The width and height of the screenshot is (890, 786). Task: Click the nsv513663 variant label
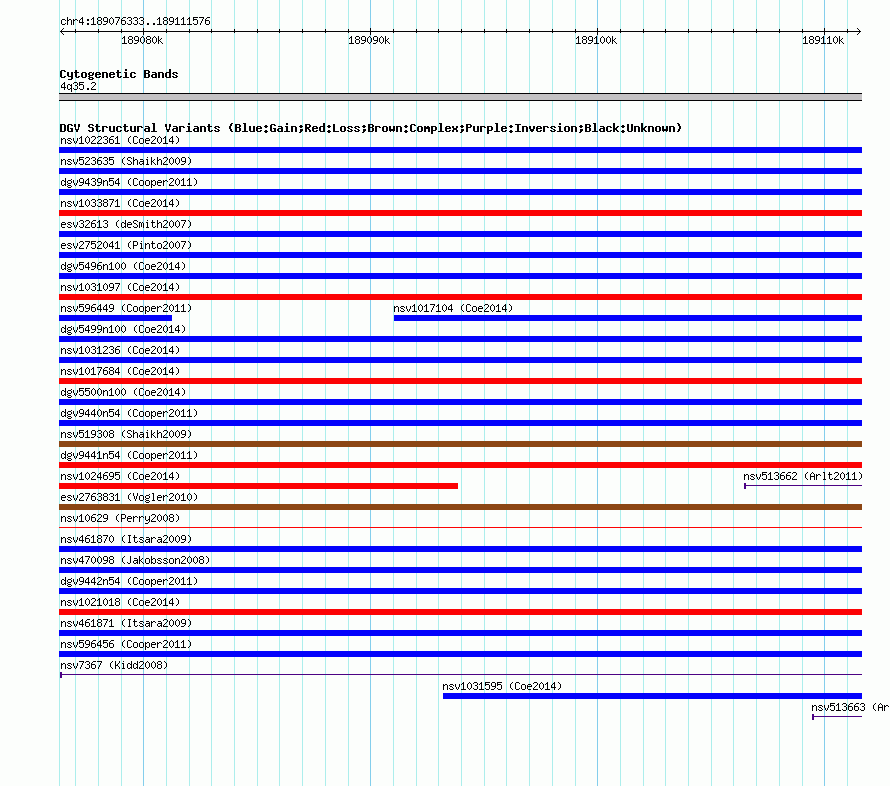[x=850, y=707]
